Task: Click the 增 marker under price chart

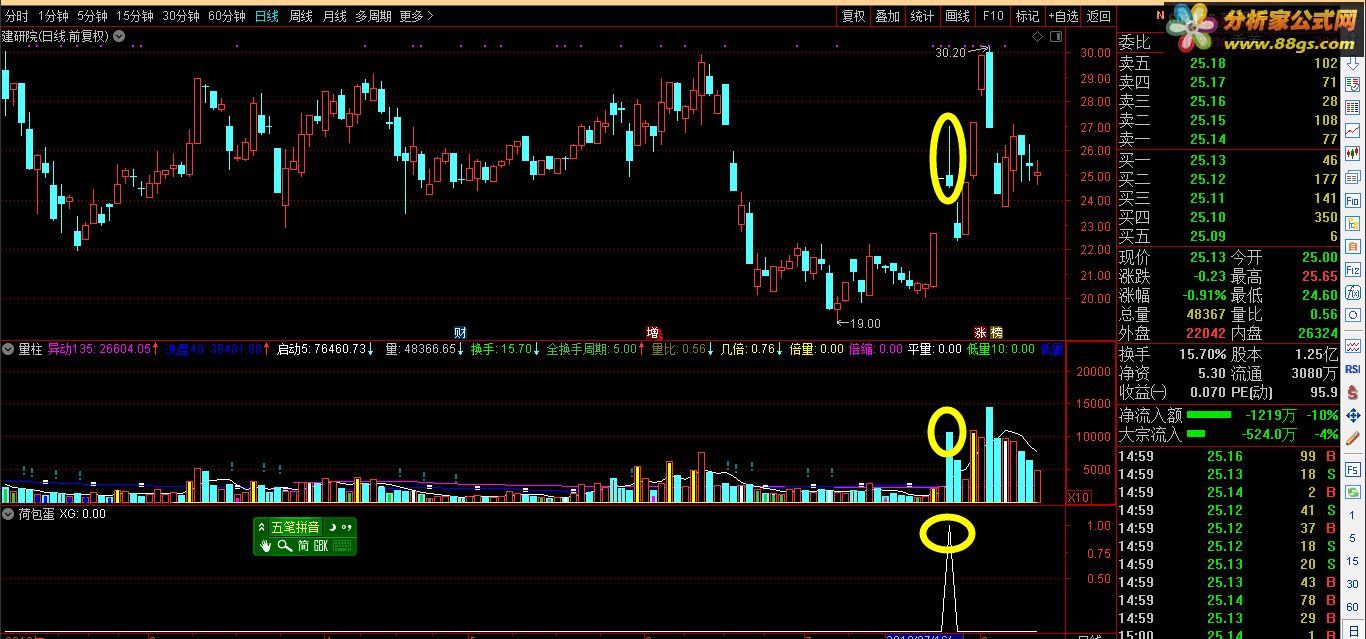Action: (653, 332)
